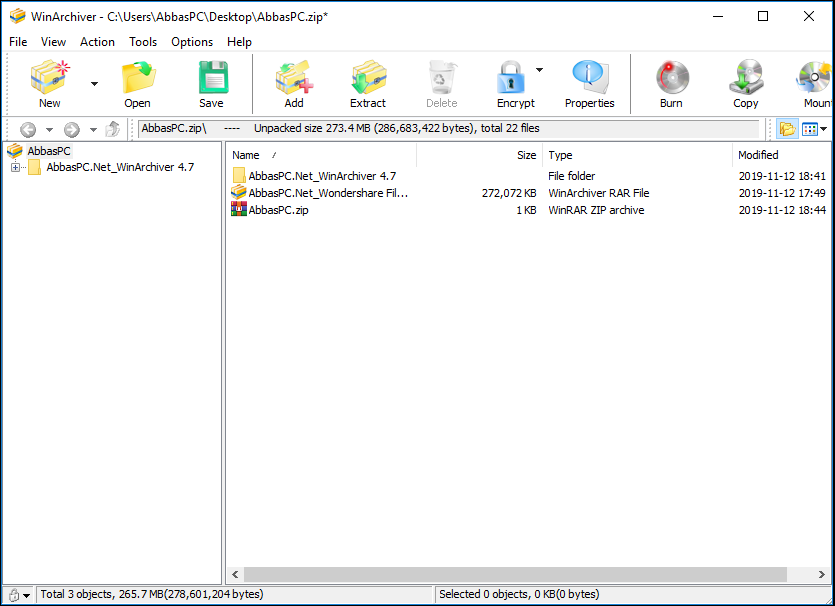Open the View menu
The image size is (835, 606).
[x=53, y=42]
